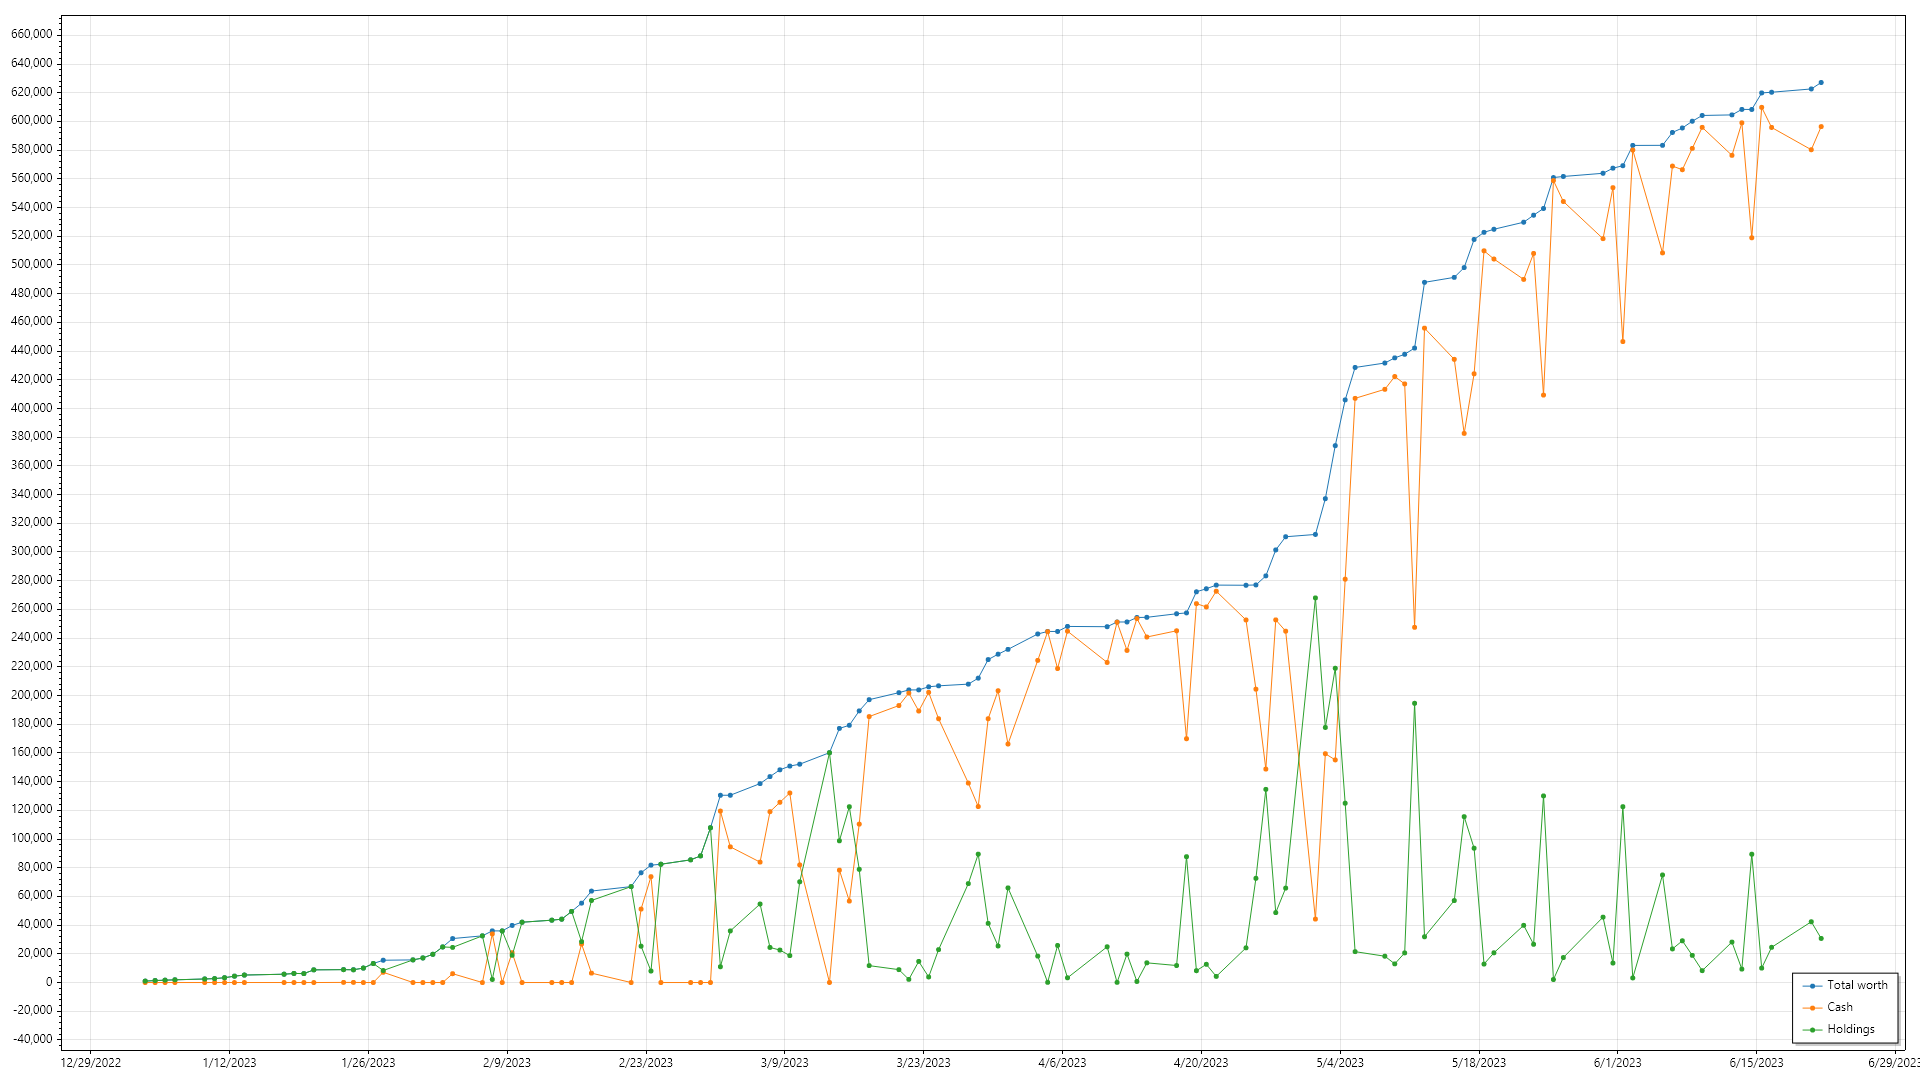Click green marker icon beside Holdings
The height and width of the screenshot is (1080, 1920).
[1812, 1030]
